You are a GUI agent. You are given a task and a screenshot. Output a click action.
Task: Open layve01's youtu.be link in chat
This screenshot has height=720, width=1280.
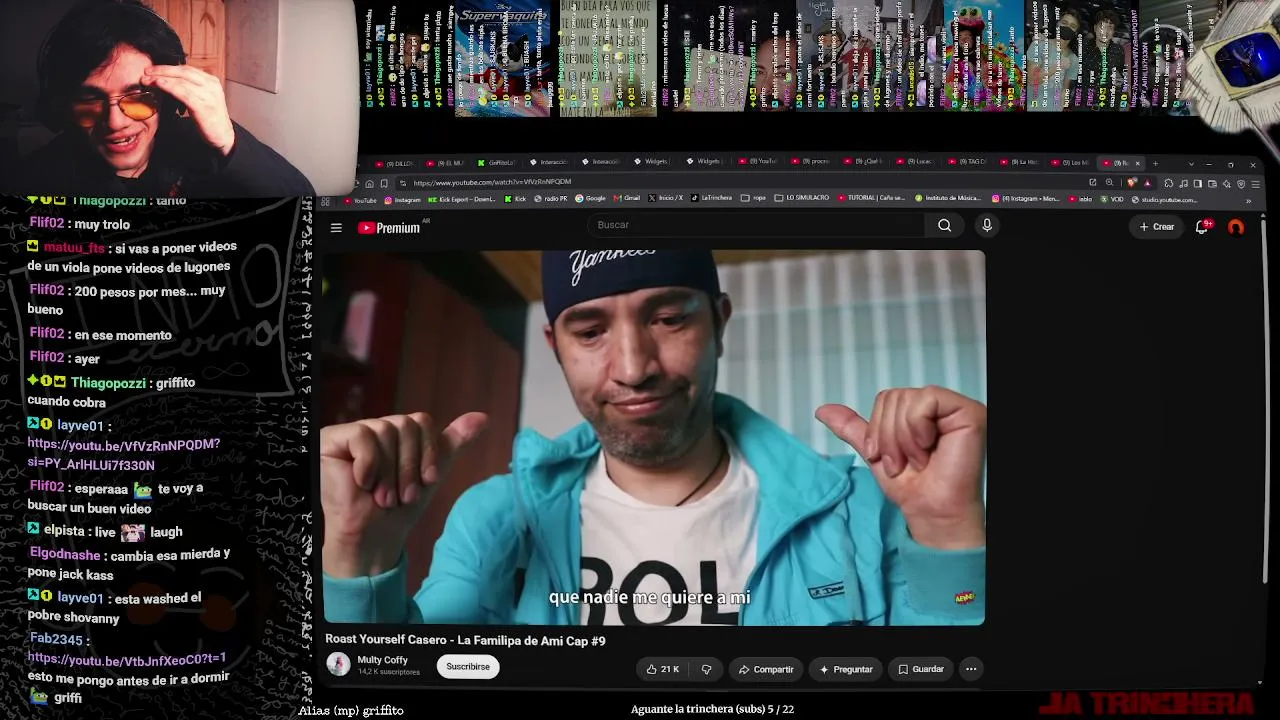click(x=123, y=455)
